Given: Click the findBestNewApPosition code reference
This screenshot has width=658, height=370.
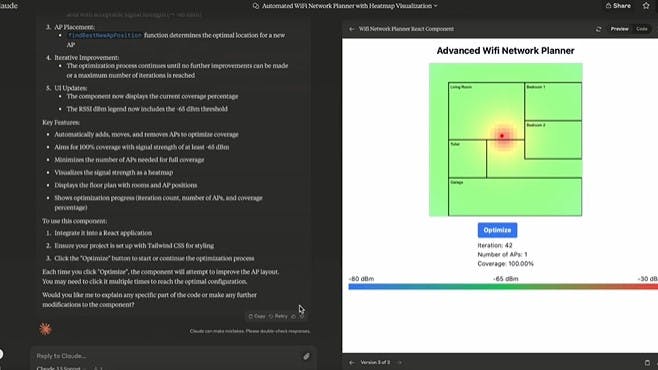Looking at the screenshot, I should pos(105,36).
